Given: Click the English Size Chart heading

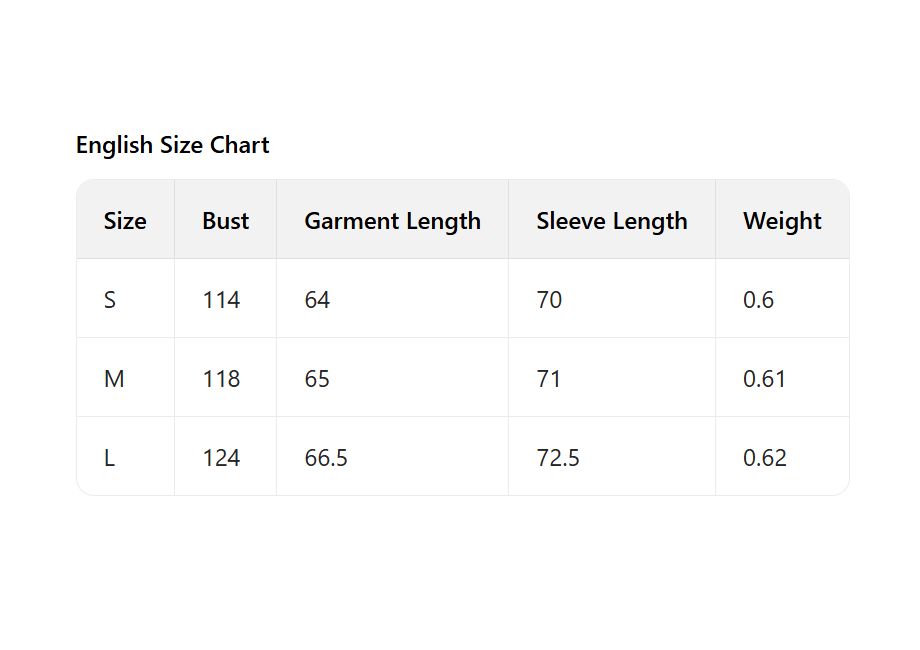Looking at the screenshot, I should pos(173,145).
